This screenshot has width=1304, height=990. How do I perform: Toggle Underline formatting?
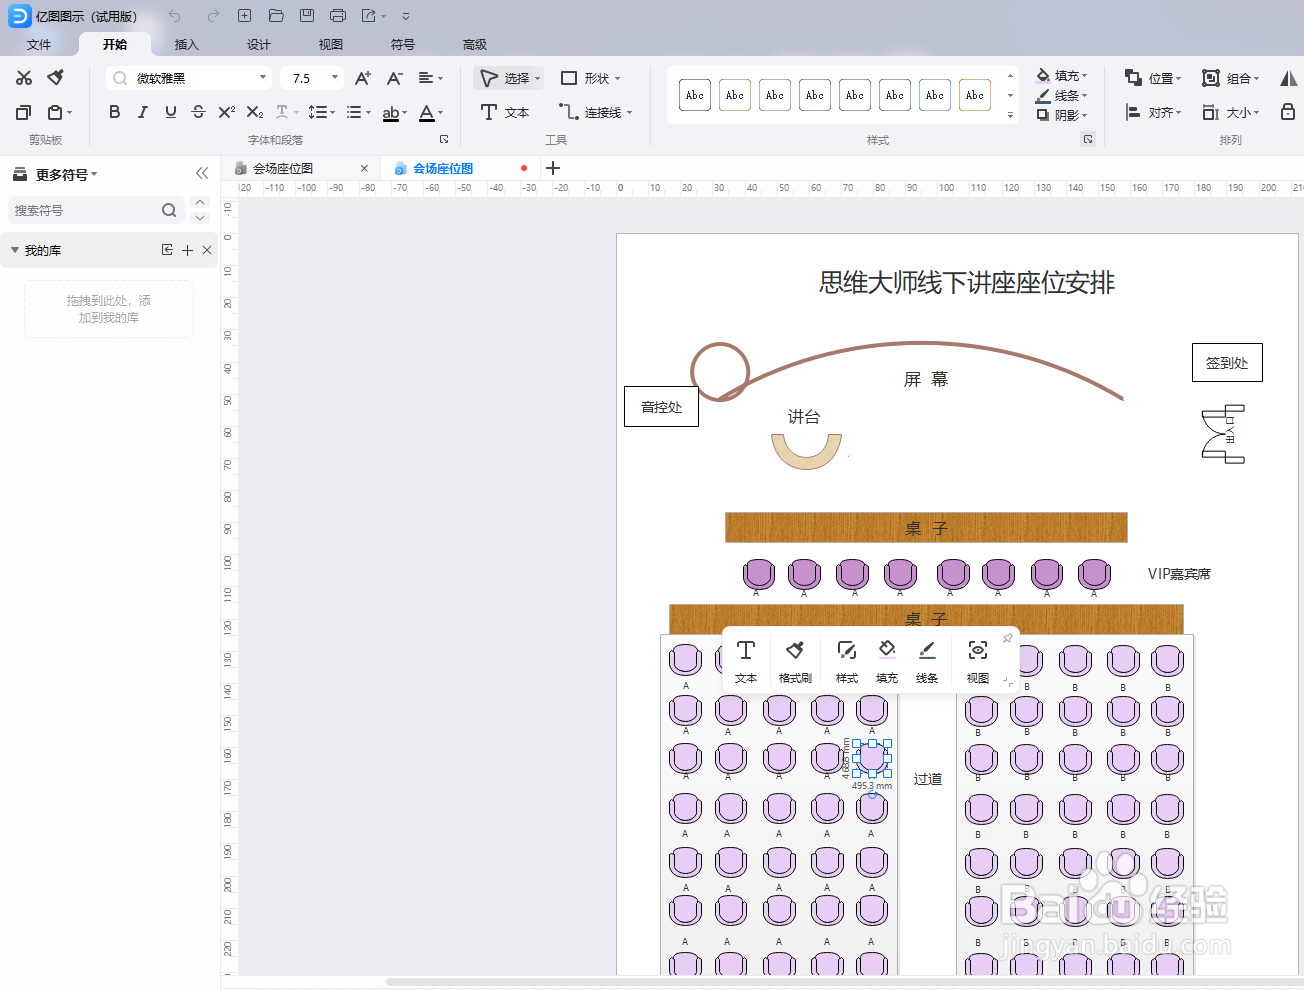click(171, 112)
